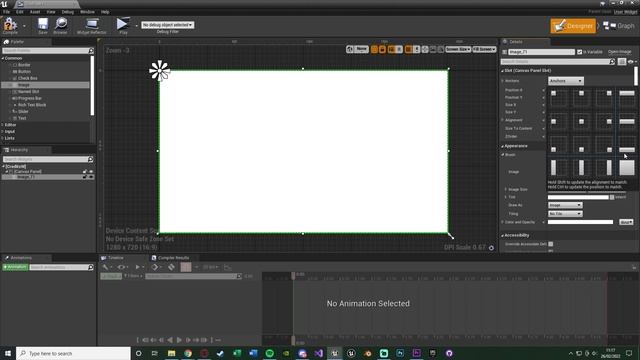This screenshot has height=360, width=640.
Task: Toggle visibility eye of Canvas Panel
Action: pyautogui.click(x=91, y=171)
